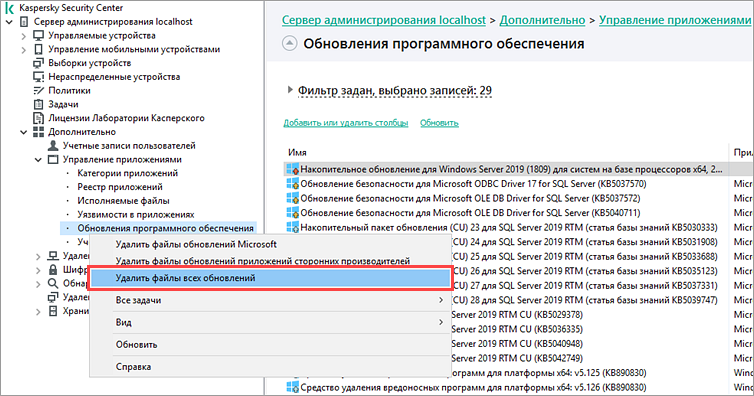
Task: Click the lock icon of the Шифрование node
Action: [x=53, y=270]
